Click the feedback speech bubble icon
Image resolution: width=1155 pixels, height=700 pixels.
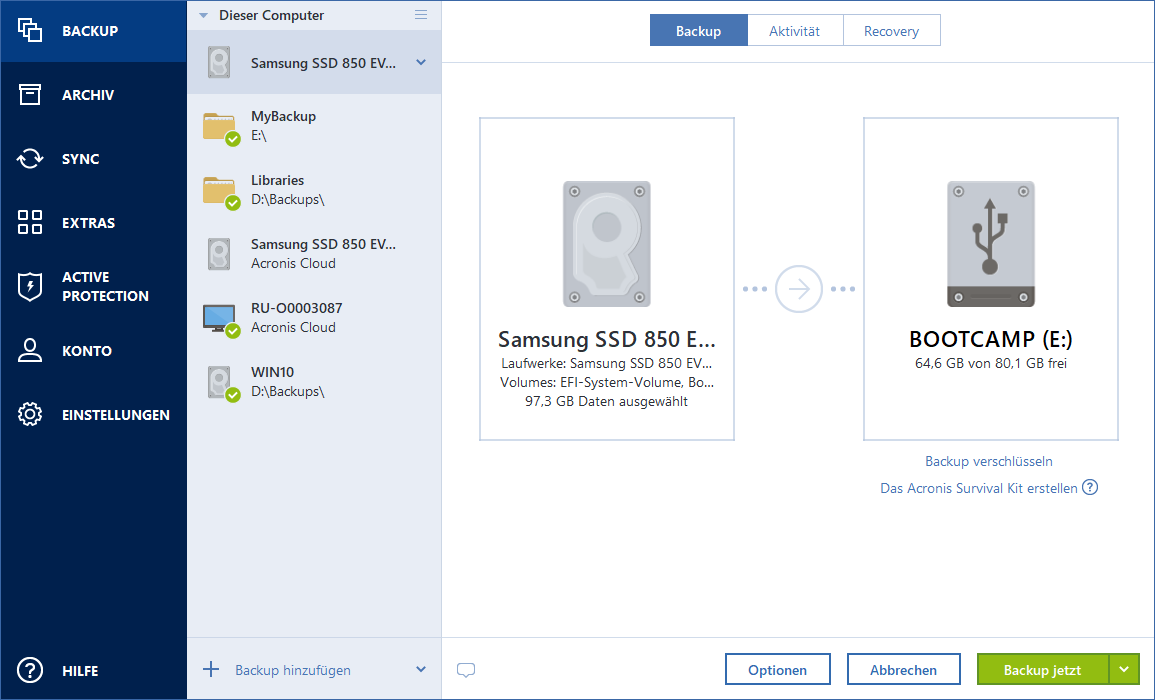click(x=465, y=670)
